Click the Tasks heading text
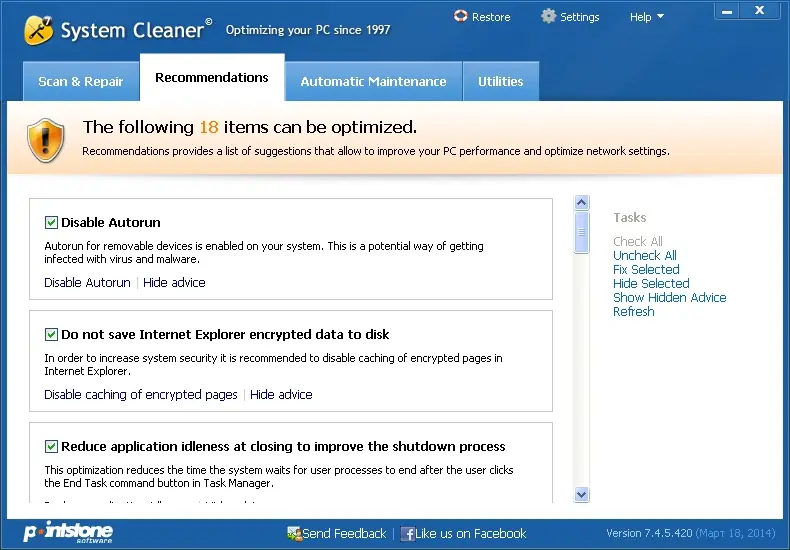790x550 pixels. (630, 218)
